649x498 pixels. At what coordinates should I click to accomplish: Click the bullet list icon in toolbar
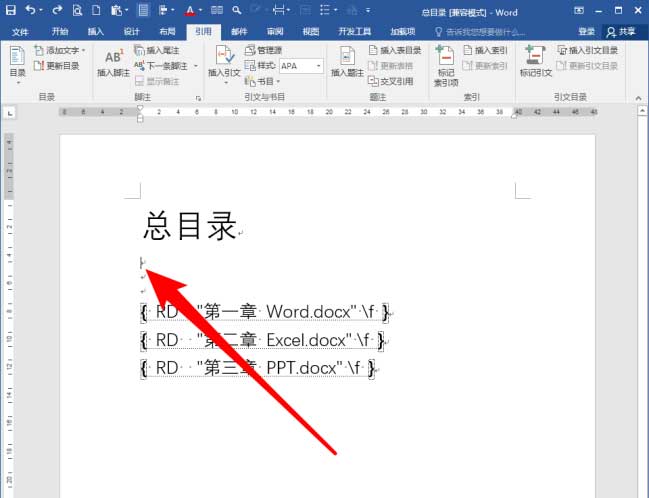pos(325,10)
